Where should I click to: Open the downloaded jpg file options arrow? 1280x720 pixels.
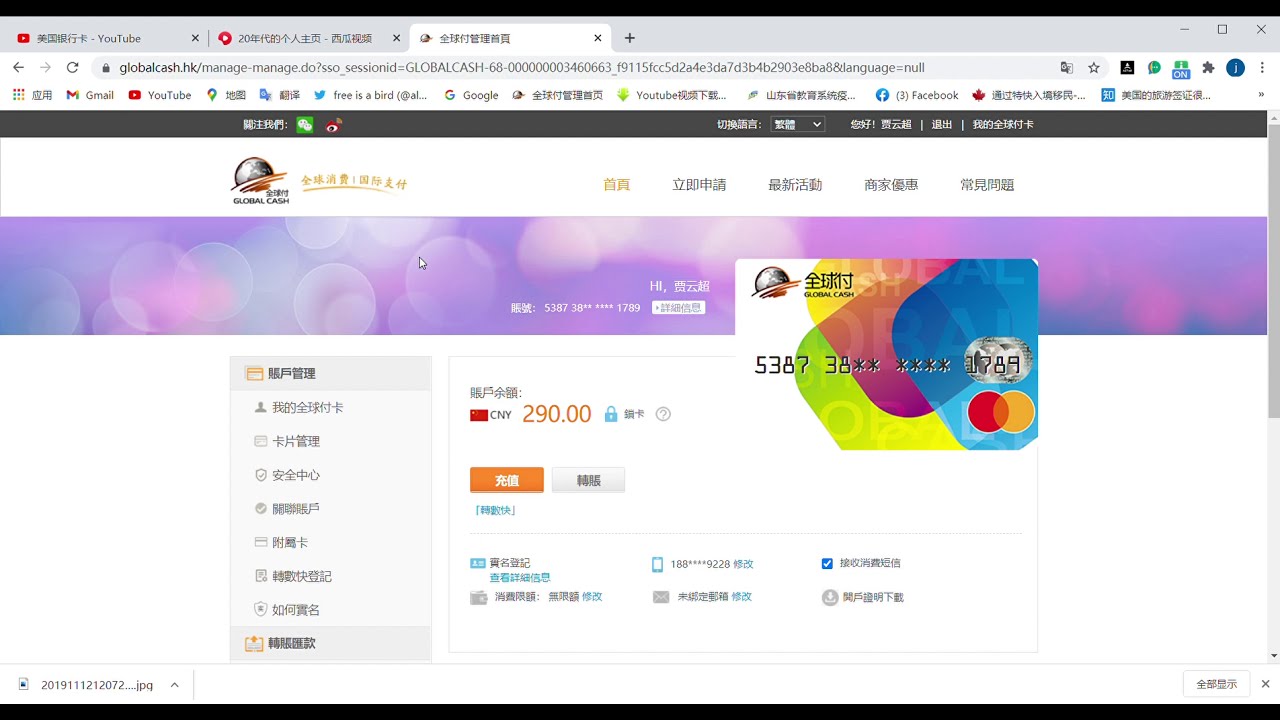tap(174, 685)
